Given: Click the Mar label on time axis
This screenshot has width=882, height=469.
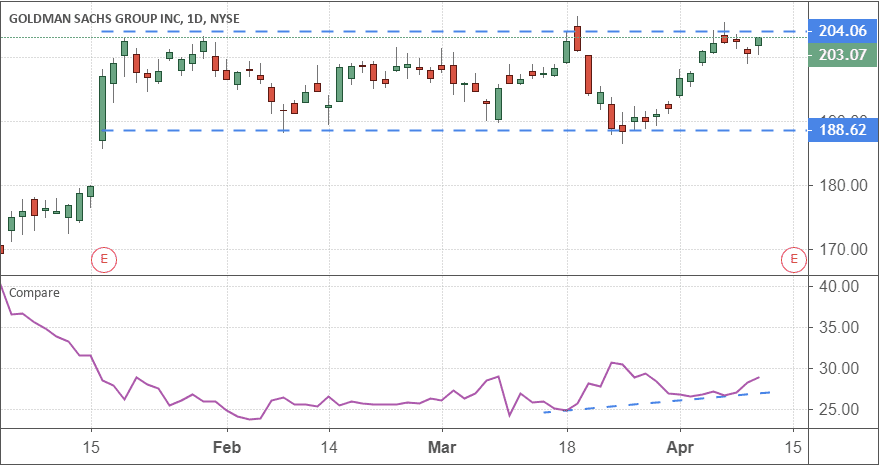Looking at the screenshot, I should coord(442,448).
